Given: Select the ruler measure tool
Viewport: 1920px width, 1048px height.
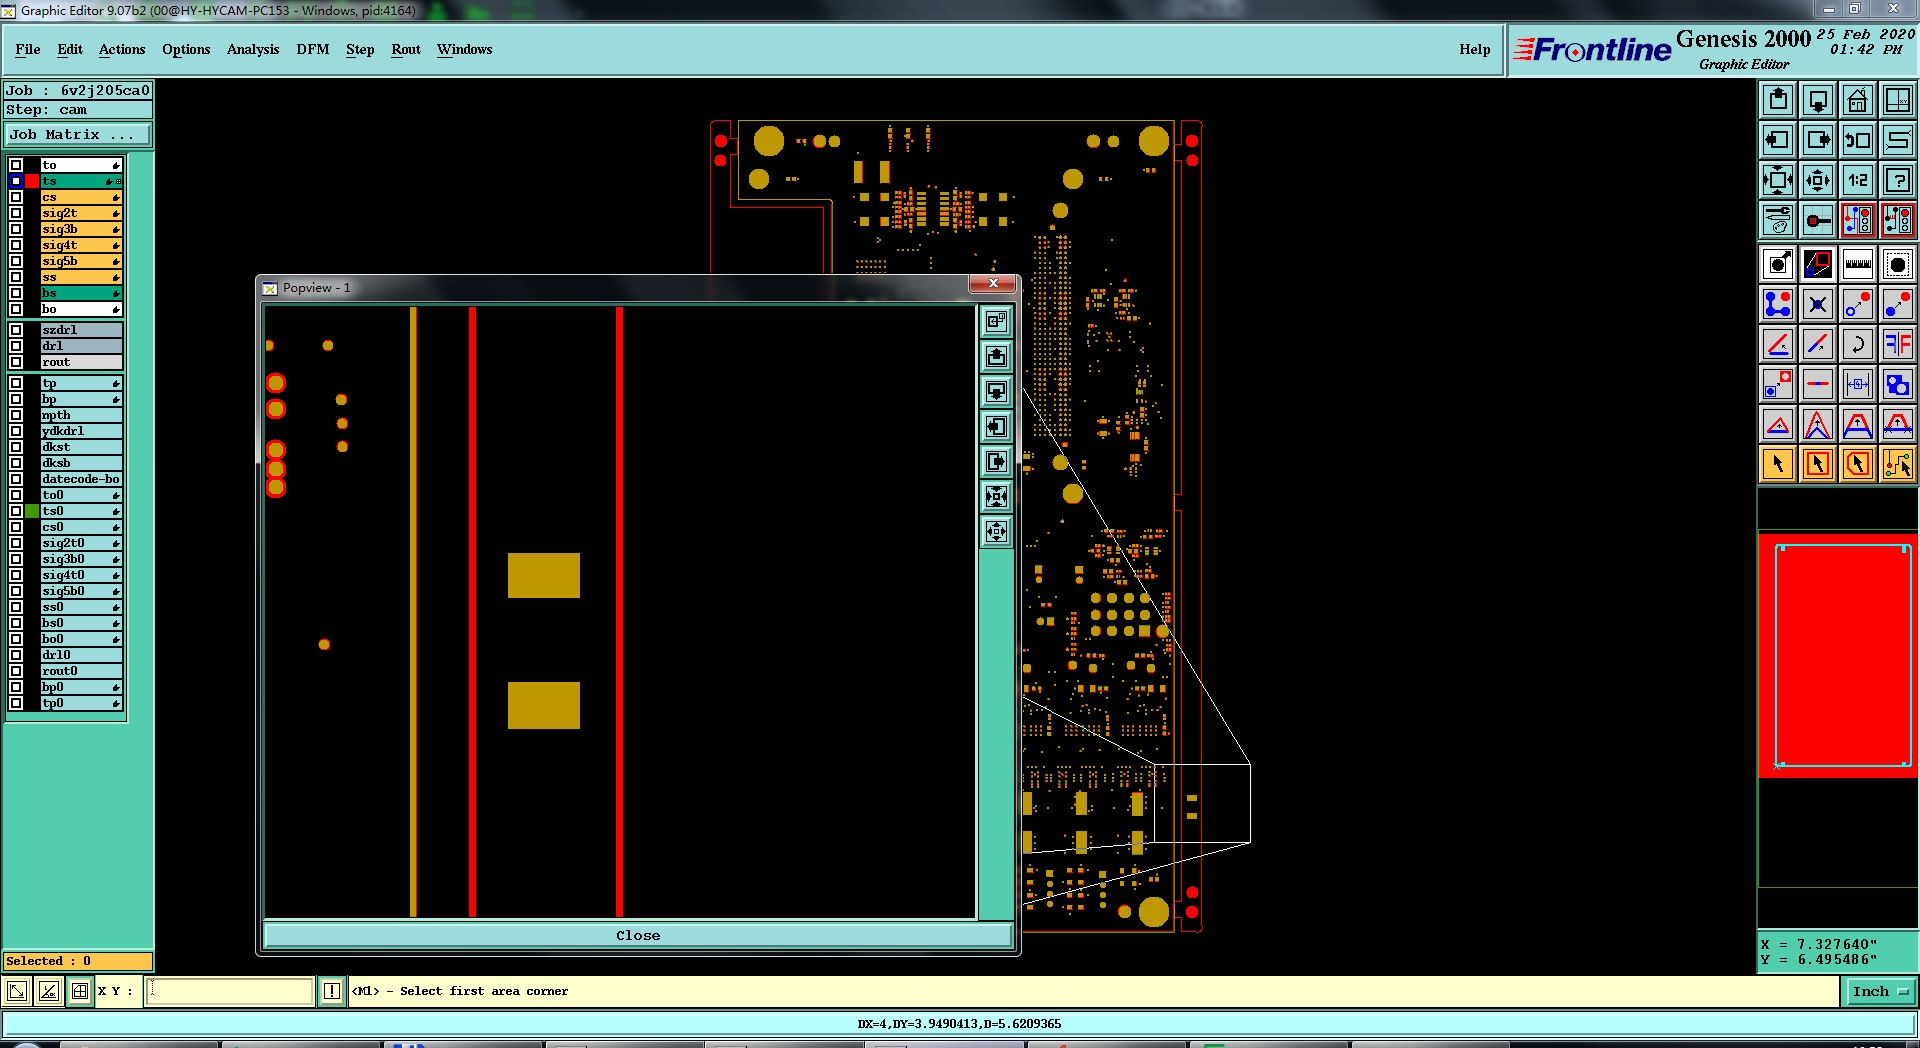Looking at the screenshot, I should click(1857, 264).
